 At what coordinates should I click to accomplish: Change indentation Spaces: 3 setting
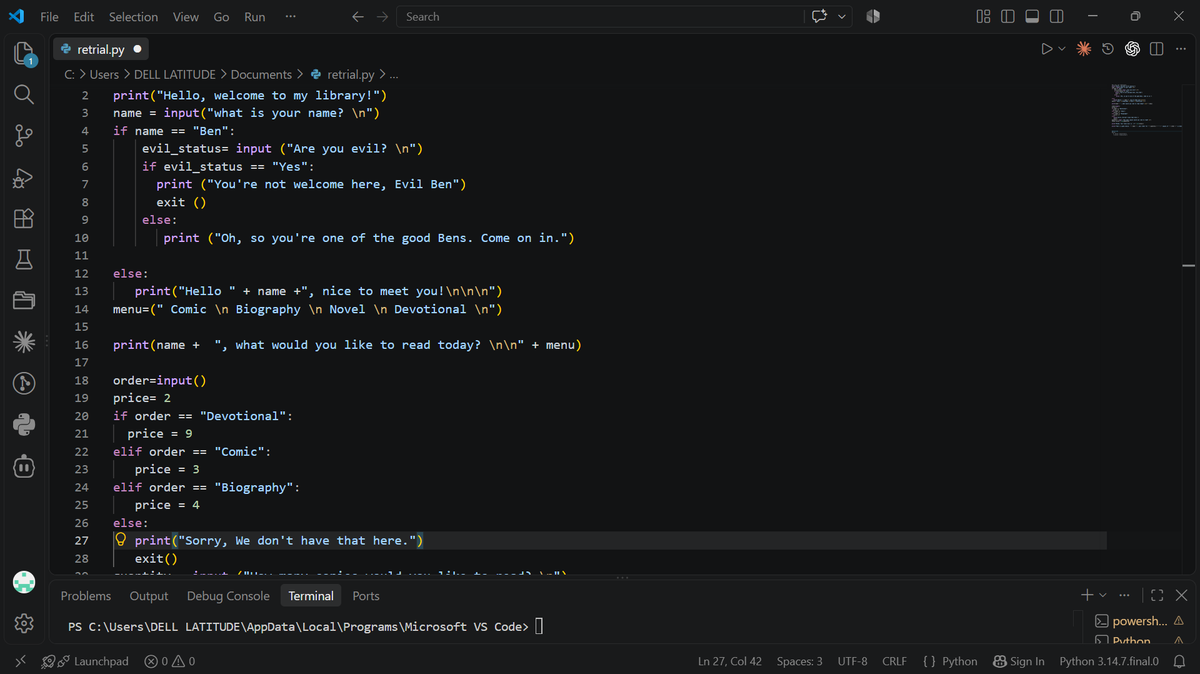tap(800, 661)
